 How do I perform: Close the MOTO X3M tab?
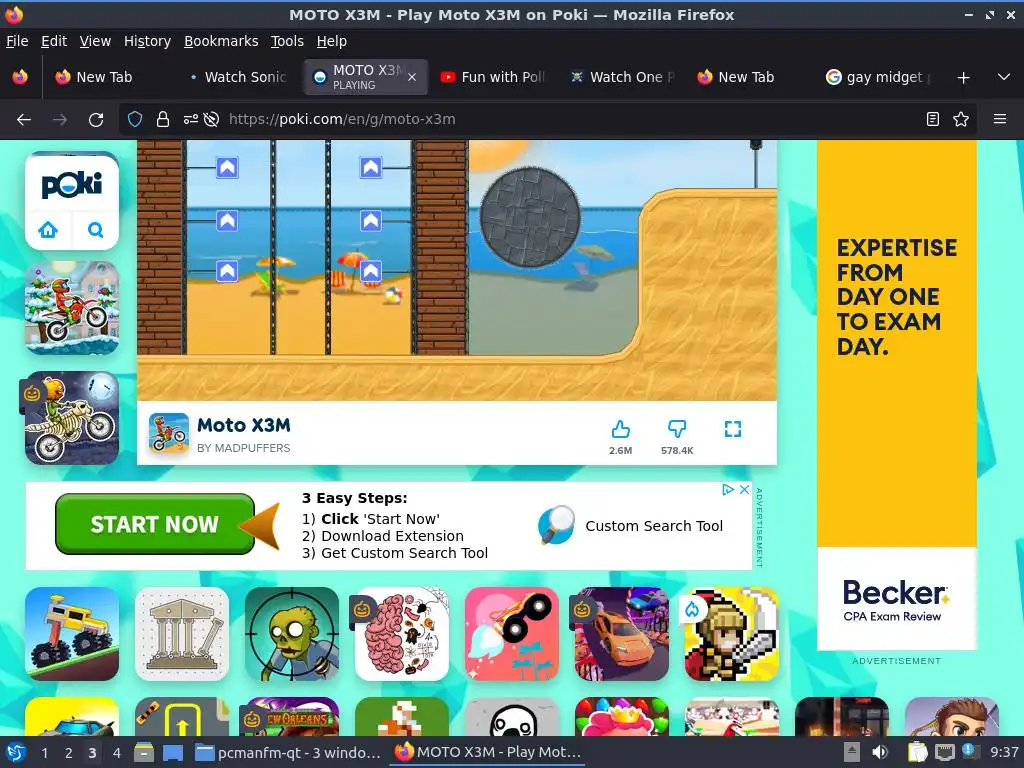pos(412,77)
